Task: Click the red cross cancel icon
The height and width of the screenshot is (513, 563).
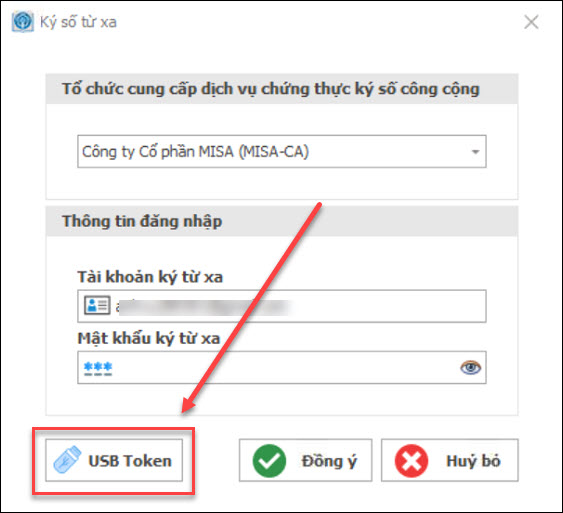Action: coord(411,461)
